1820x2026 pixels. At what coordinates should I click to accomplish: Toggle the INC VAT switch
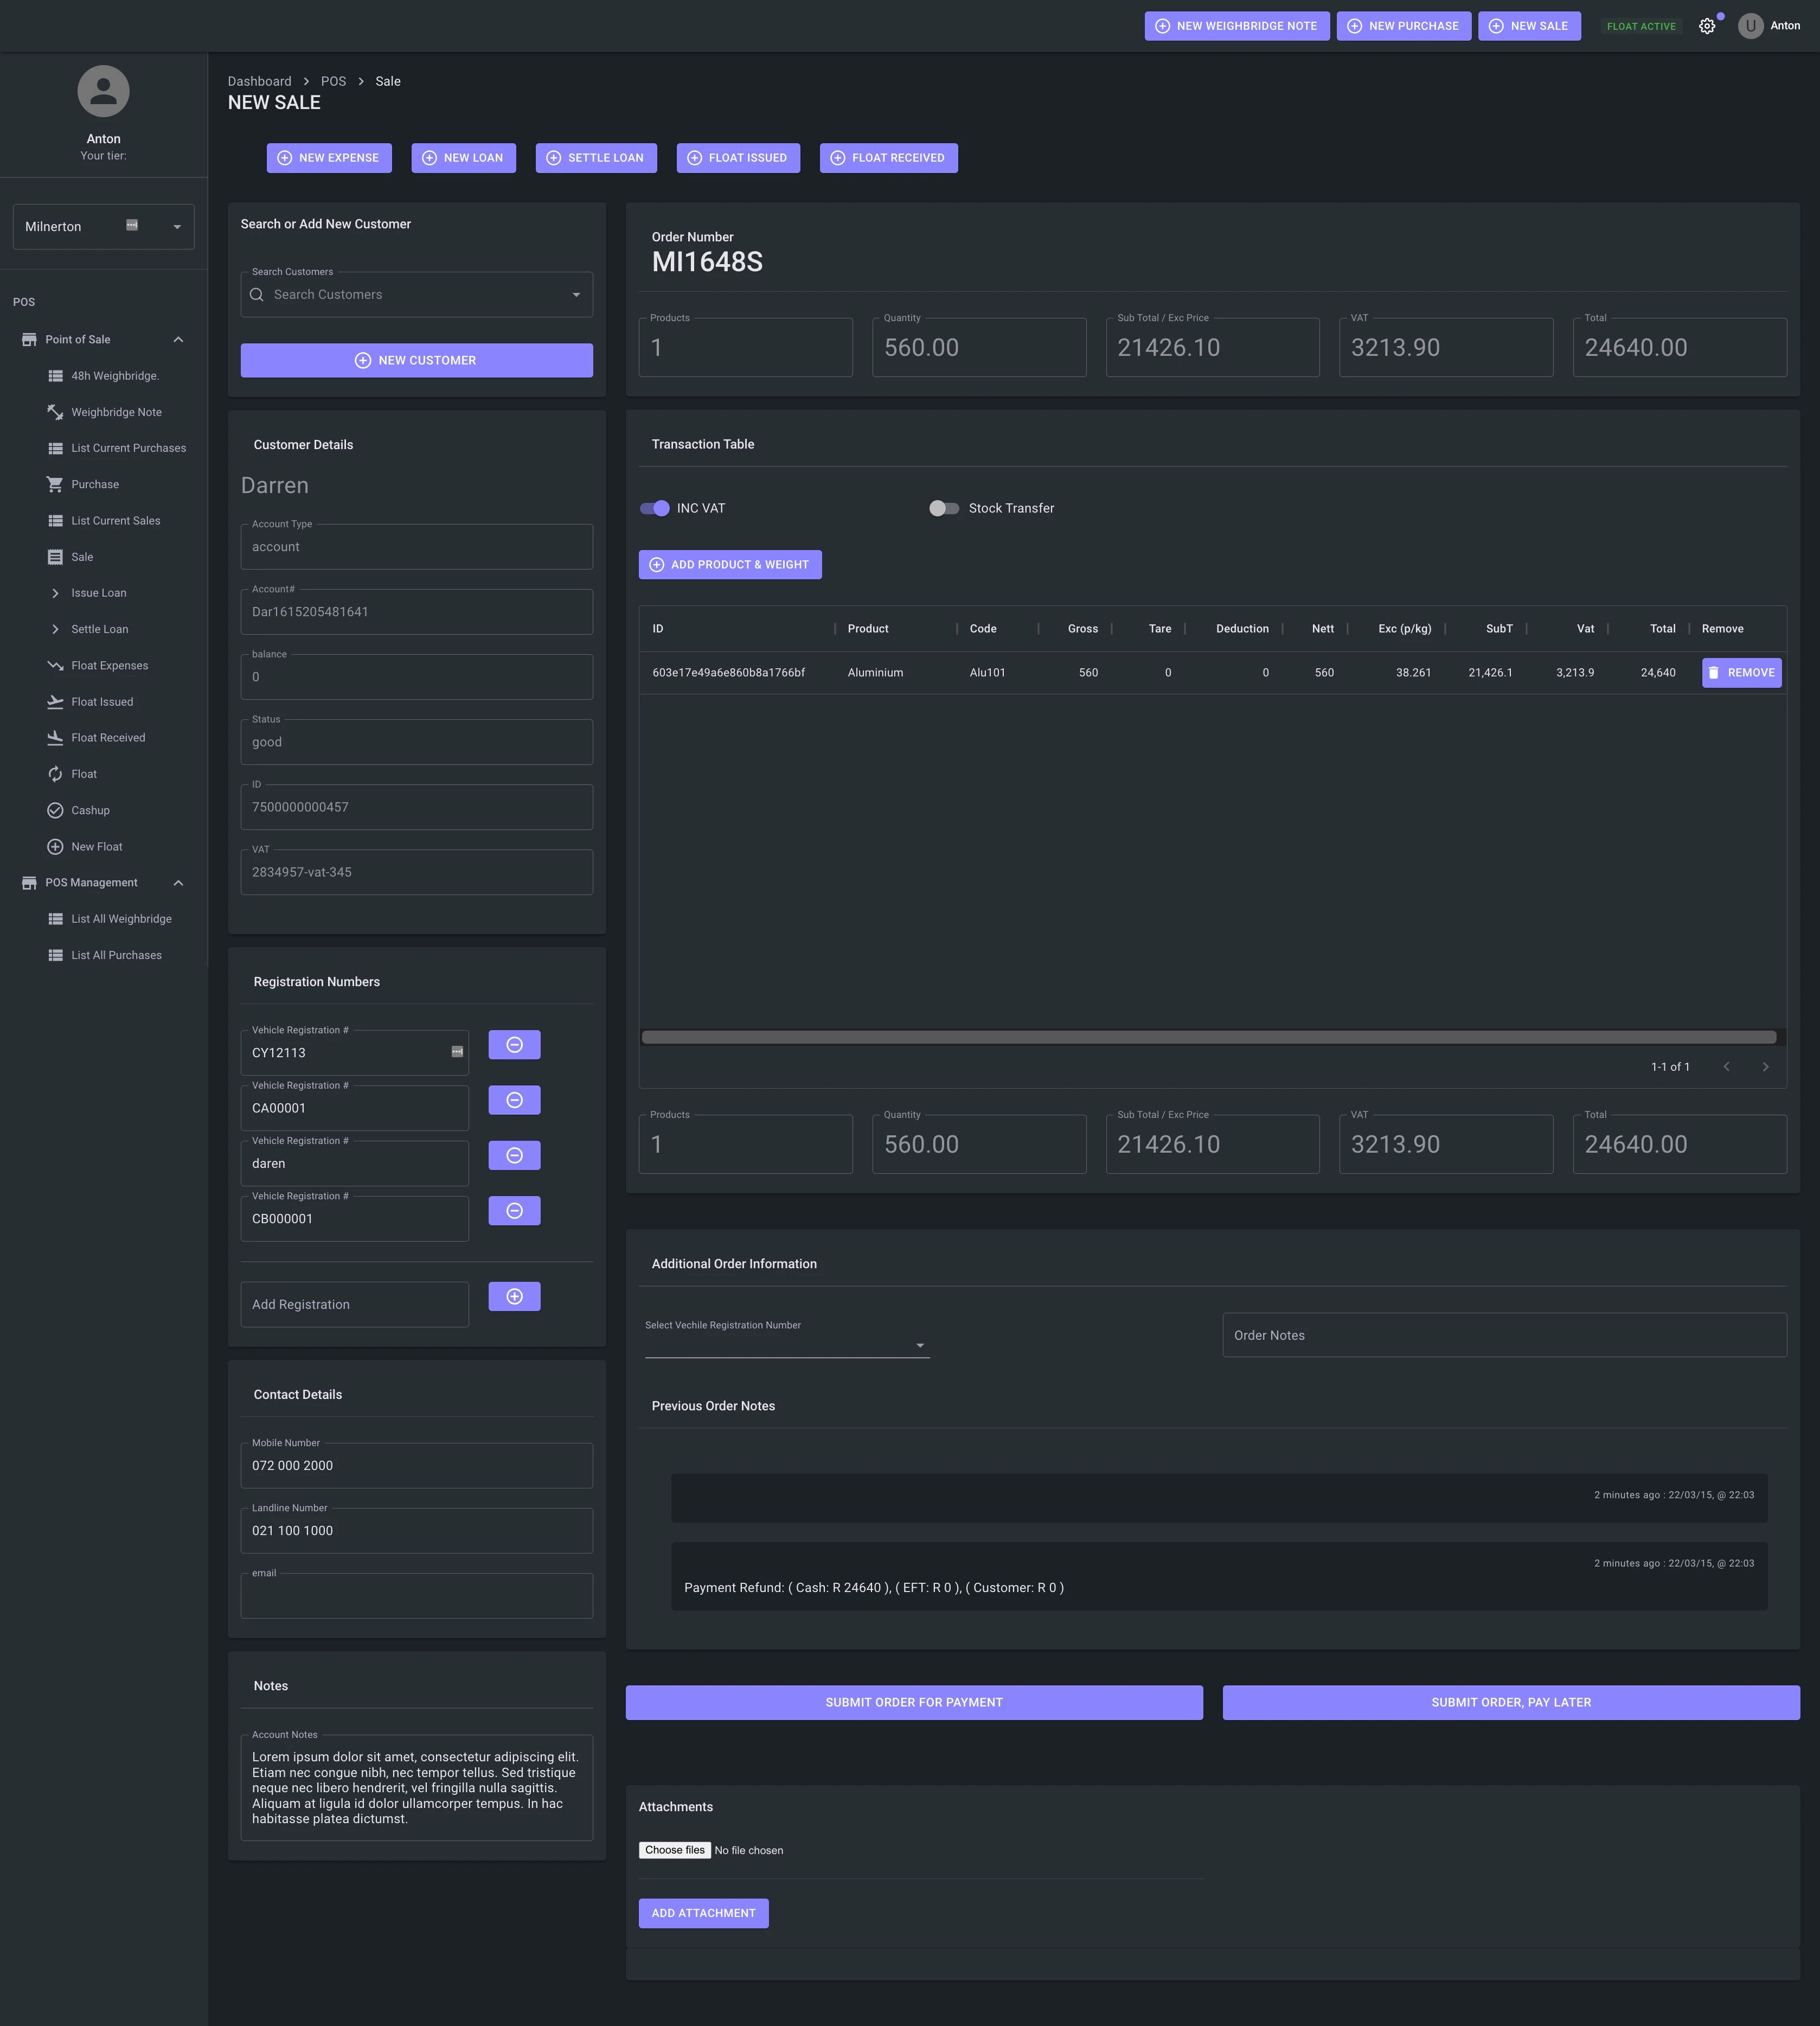(x=655, y=508)
